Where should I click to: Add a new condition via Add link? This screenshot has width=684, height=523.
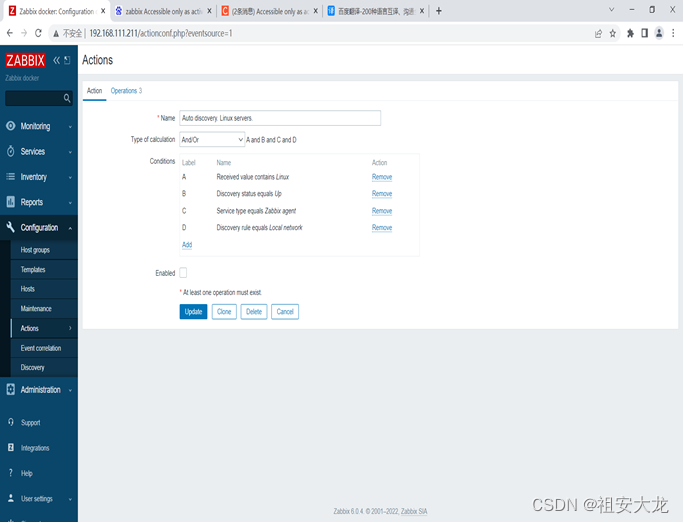coord(187,245)
